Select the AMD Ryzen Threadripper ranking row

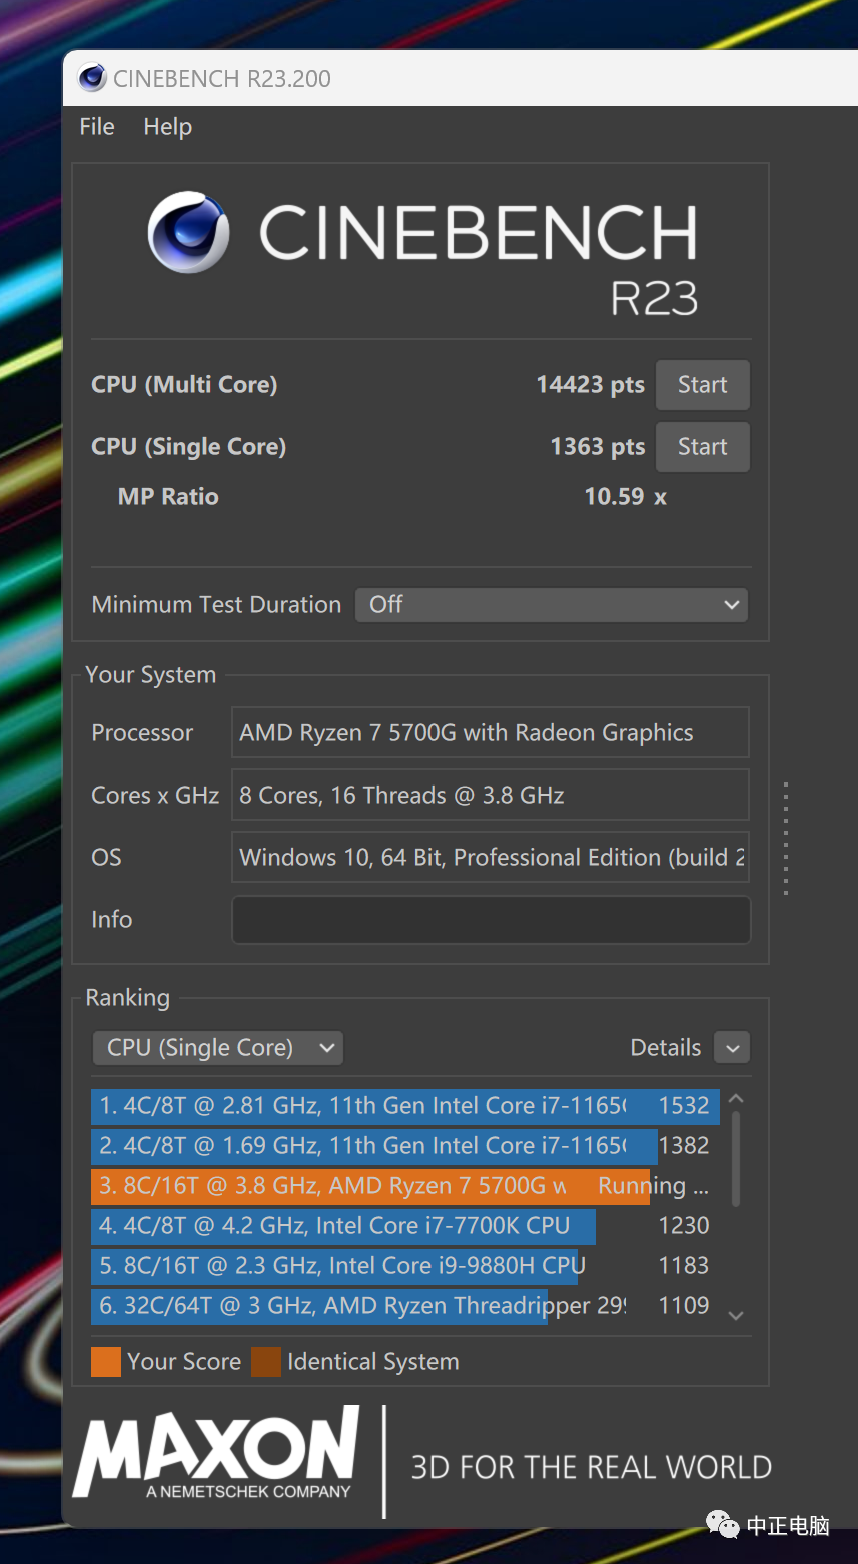tap(405, 1306)
